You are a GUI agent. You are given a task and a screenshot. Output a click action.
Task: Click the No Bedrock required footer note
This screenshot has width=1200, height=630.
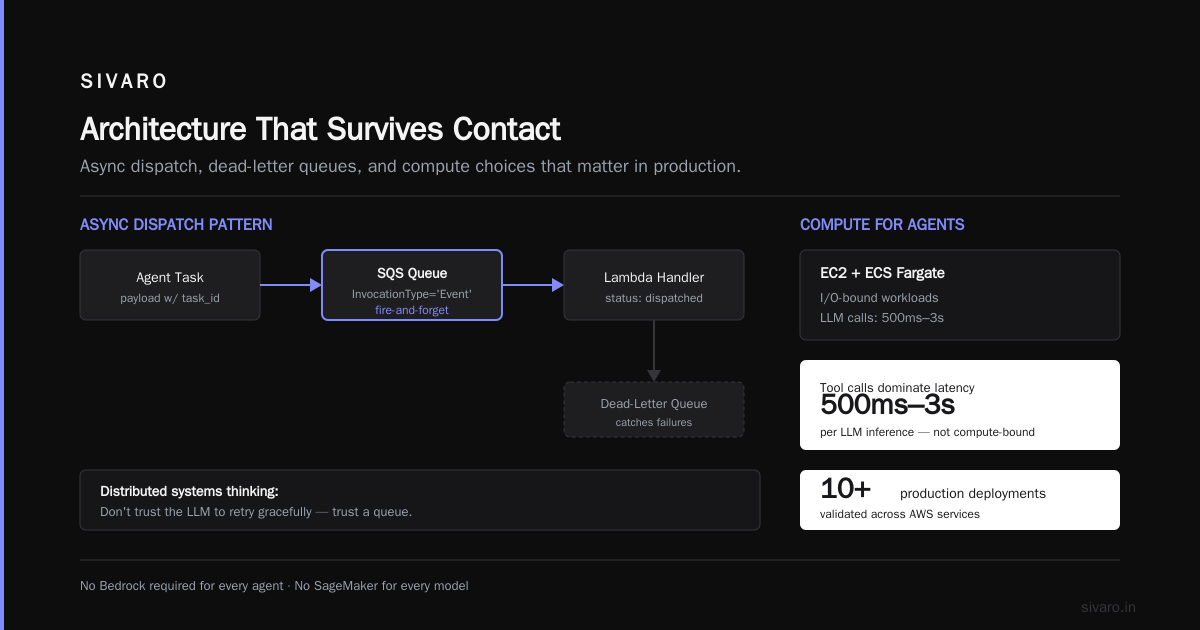[x=274, y=586]
